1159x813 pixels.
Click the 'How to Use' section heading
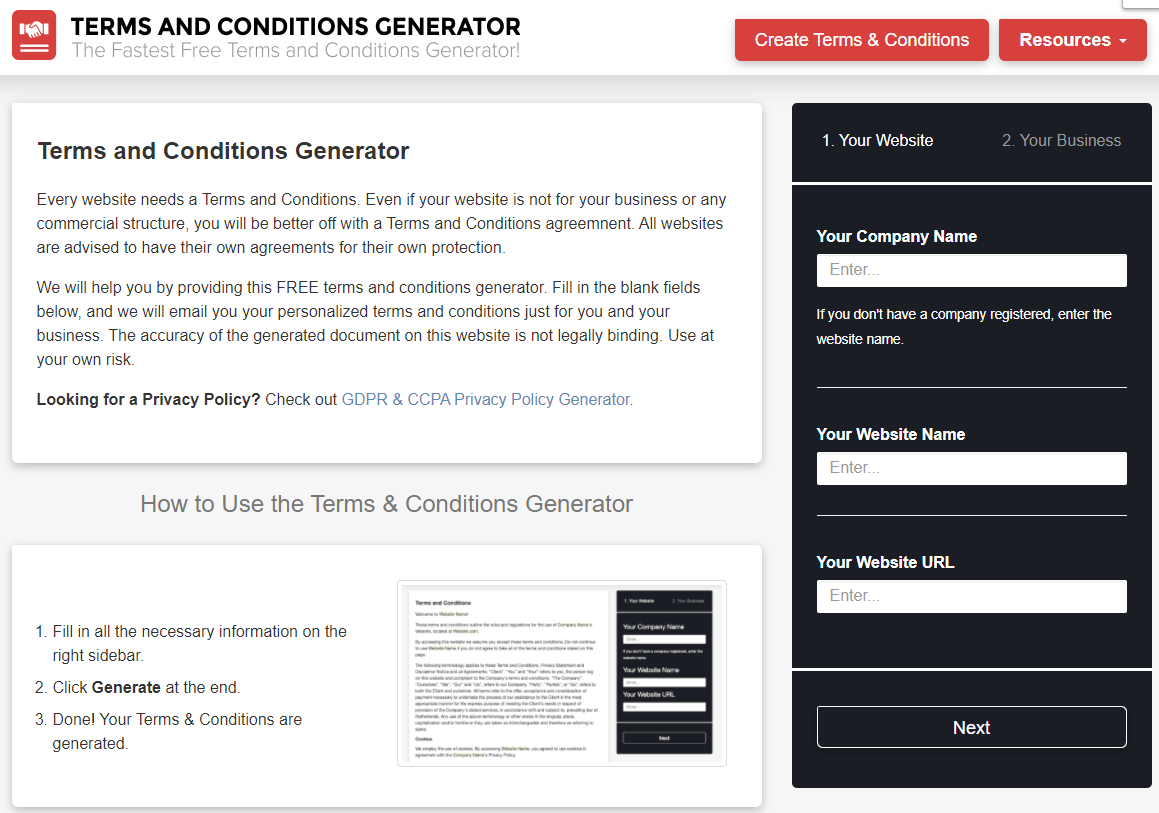point(388,504)
